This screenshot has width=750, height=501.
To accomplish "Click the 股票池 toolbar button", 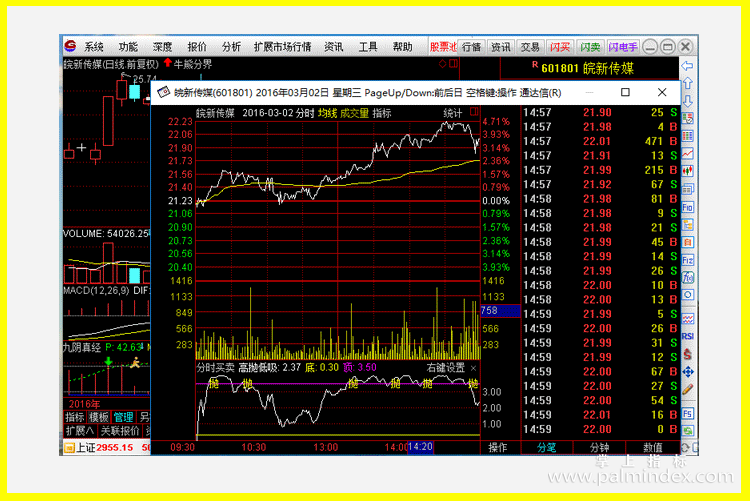I will click(443, 47).
